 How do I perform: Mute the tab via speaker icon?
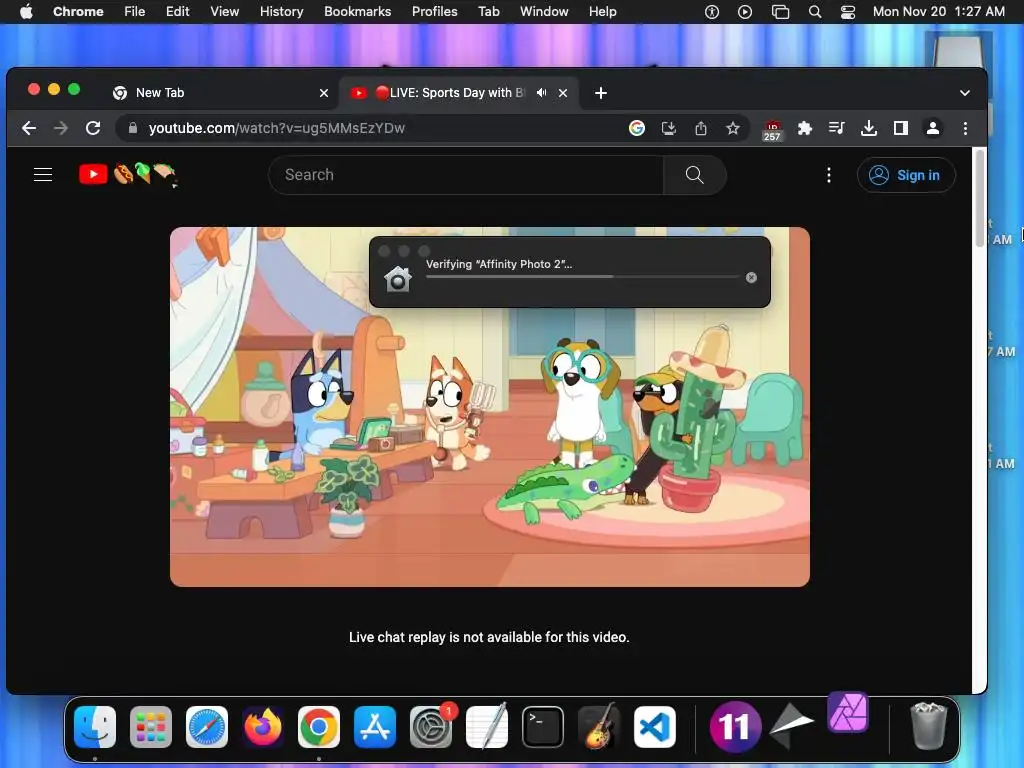point(541,93)
